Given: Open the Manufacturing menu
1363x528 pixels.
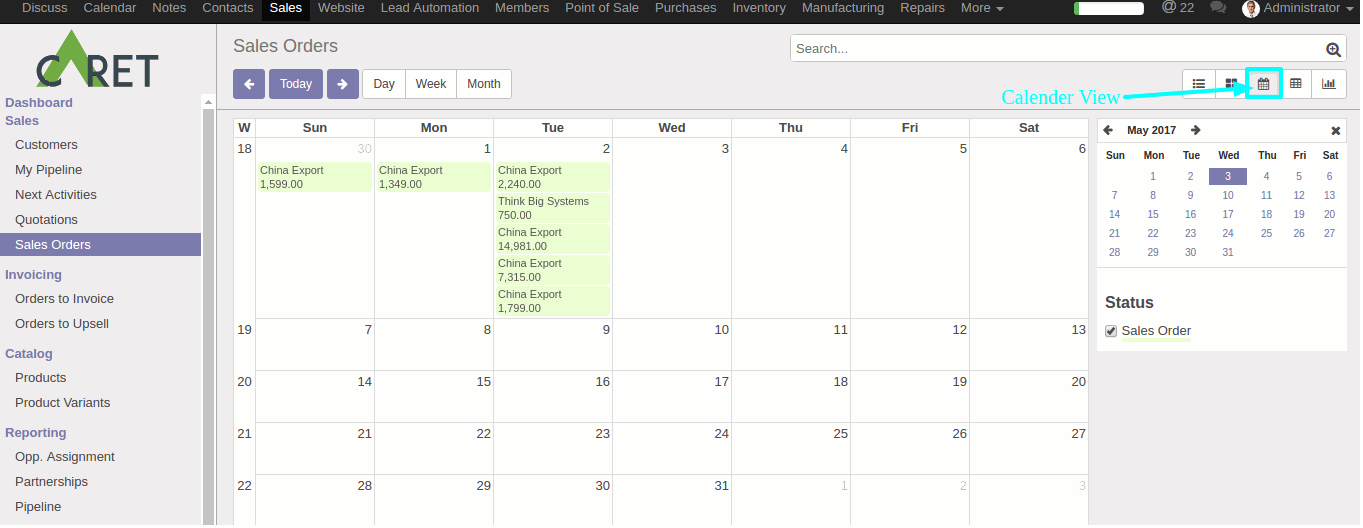Looking at the screenshot, I should [x=843, y=8].
